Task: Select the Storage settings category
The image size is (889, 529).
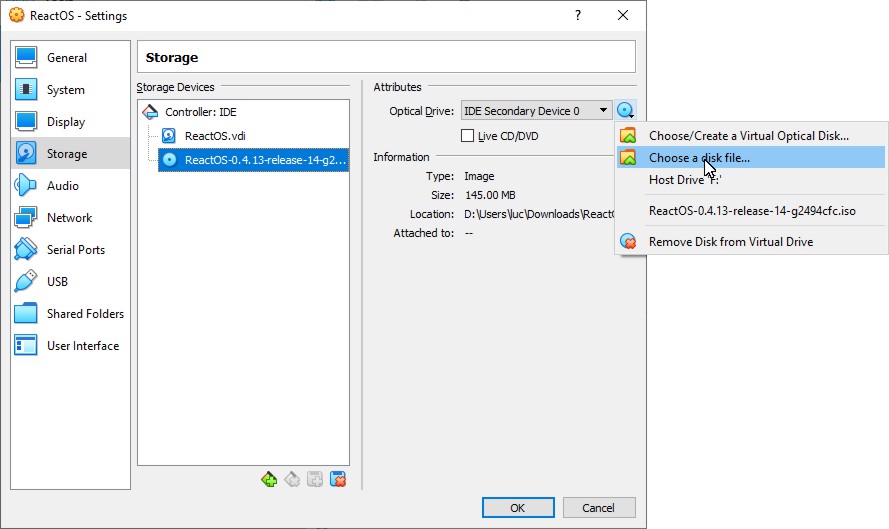Action: click(70, 153)
